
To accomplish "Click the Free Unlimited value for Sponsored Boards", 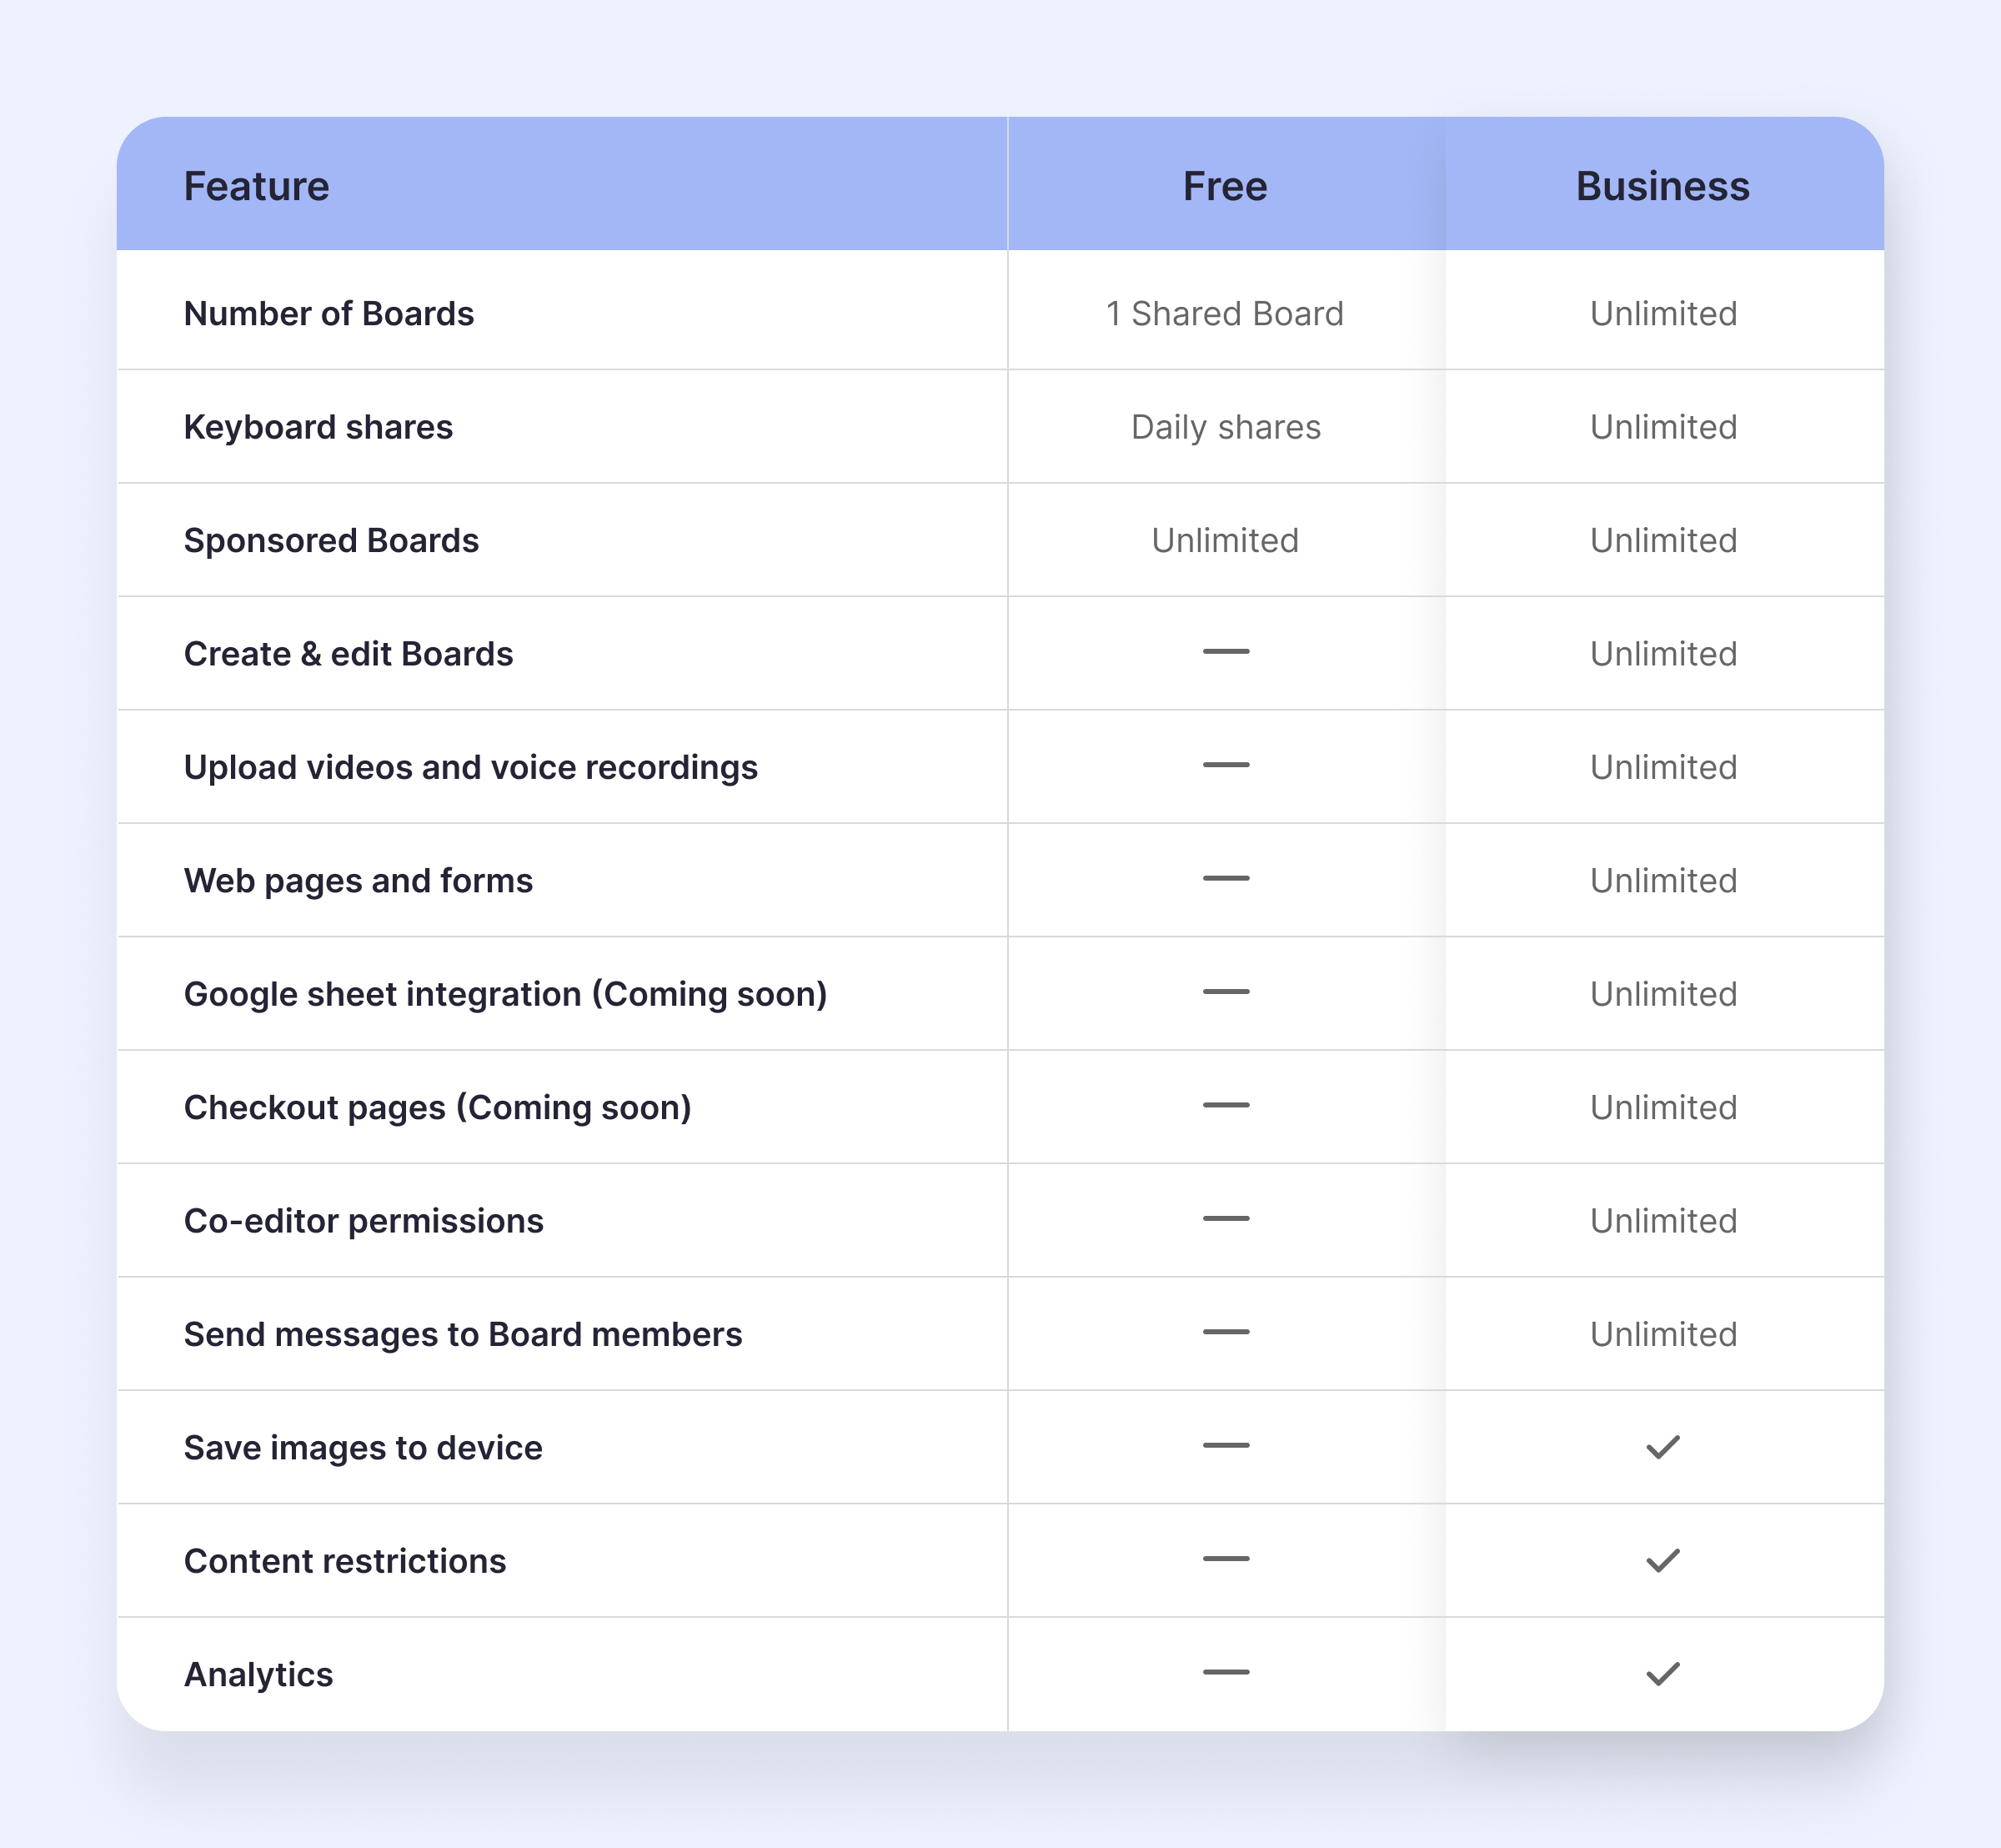I will coord(1225,541).
